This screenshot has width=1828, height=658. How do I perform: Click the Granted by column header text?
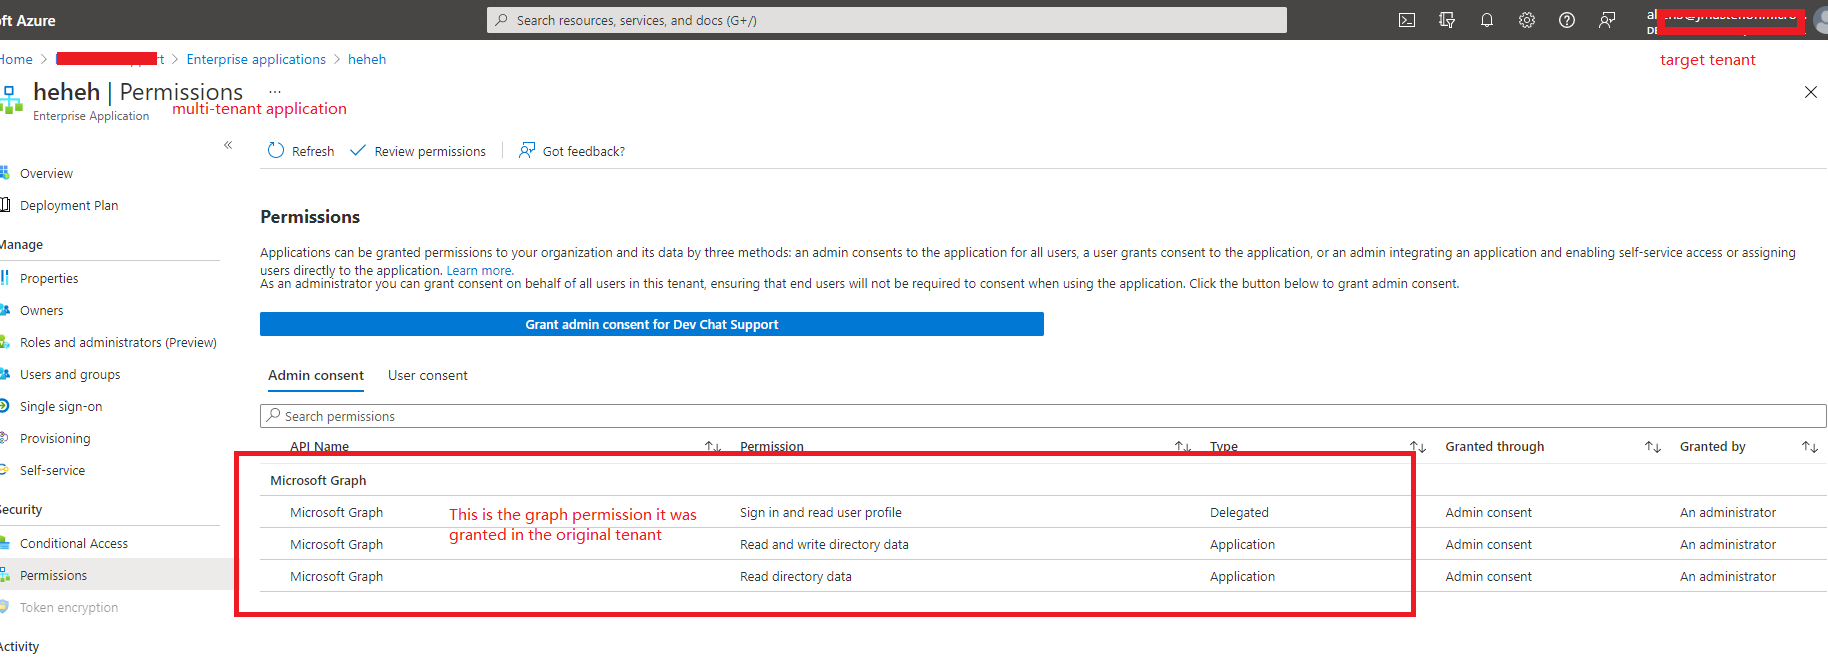(1712, 447)
